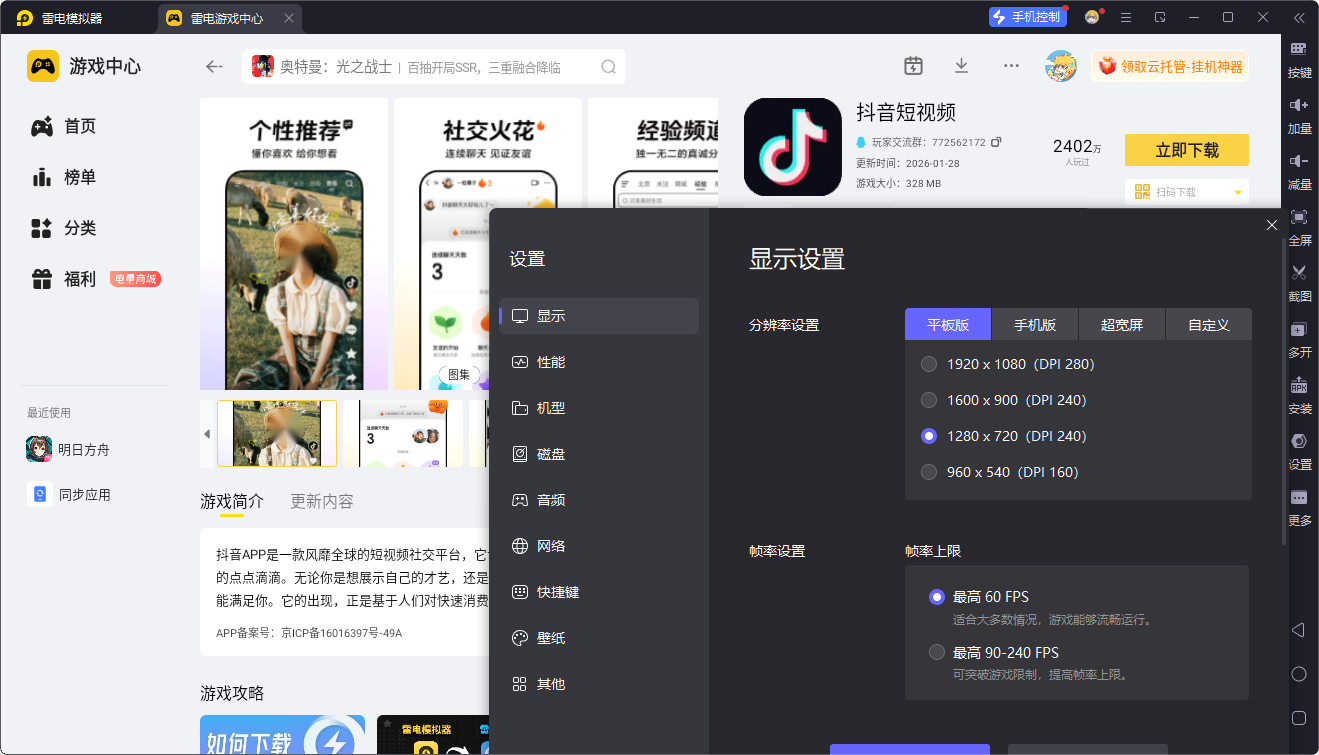
Task: Open the 更新内容 tab link
Action: click(322, 501)
